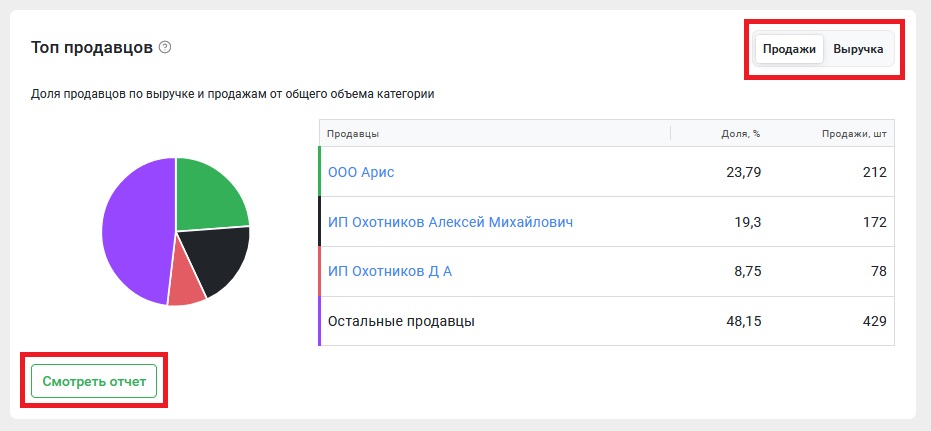Image resolution: width=931 pixels, height=431 pixels.
Task: Select sales value 172
Action: point(875,222)
